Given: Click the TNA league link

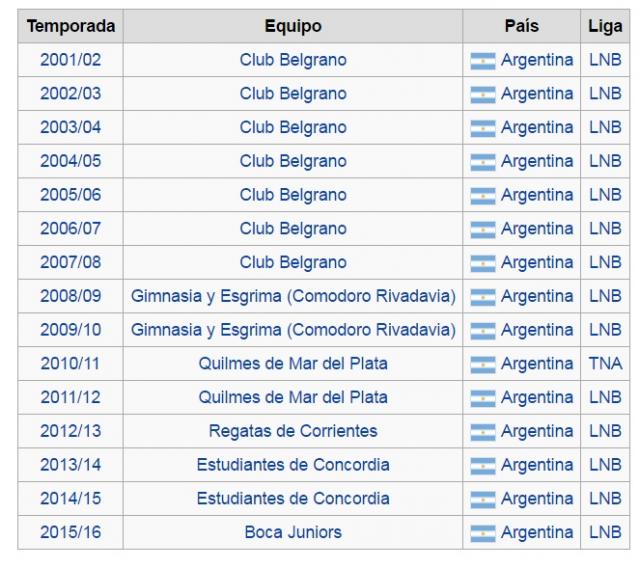Looking at the screenshot, I should tap(605, 364).
